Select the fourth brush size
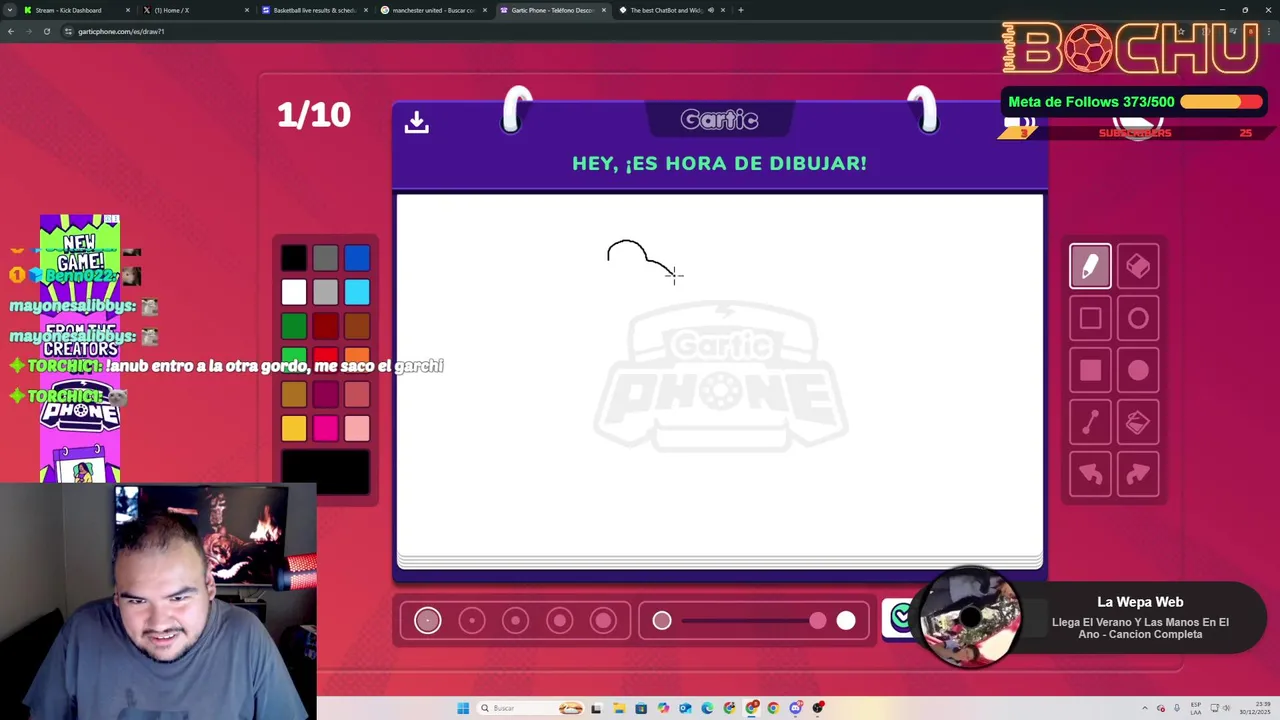The height and width of the screenshot is (720, 1280). coord(559,621)
